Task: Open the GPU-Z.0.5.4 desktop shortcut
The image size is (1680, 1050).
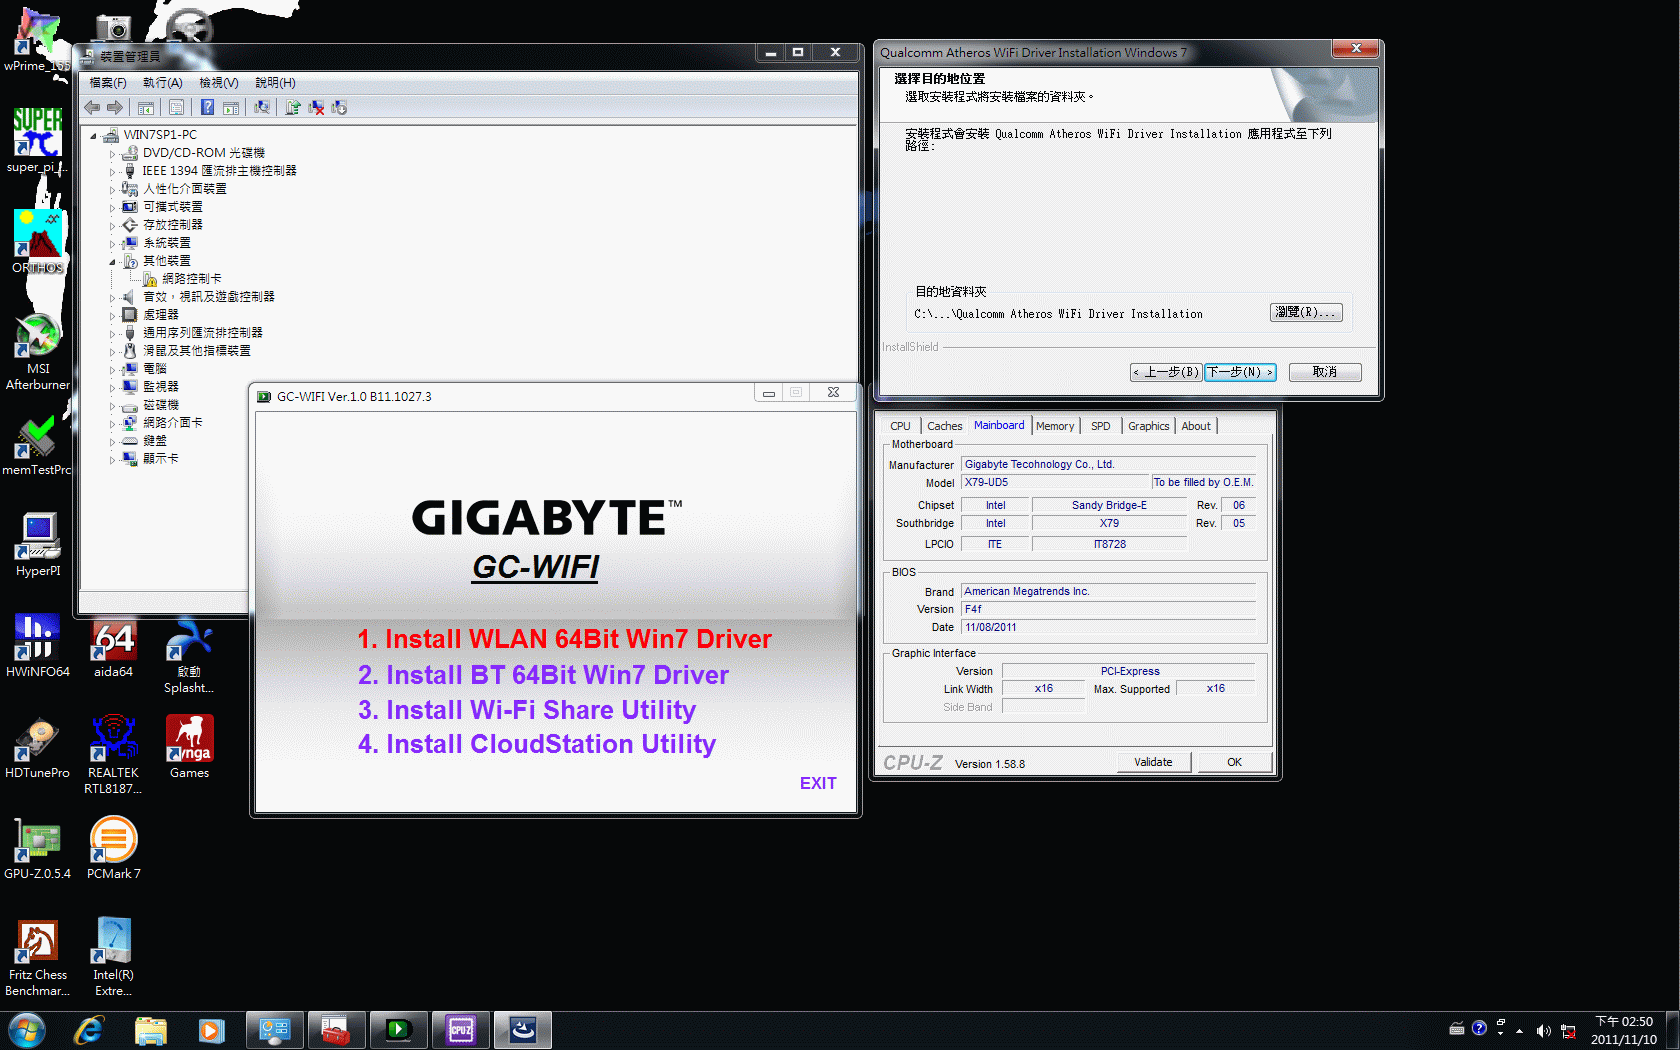Action: 38,848
